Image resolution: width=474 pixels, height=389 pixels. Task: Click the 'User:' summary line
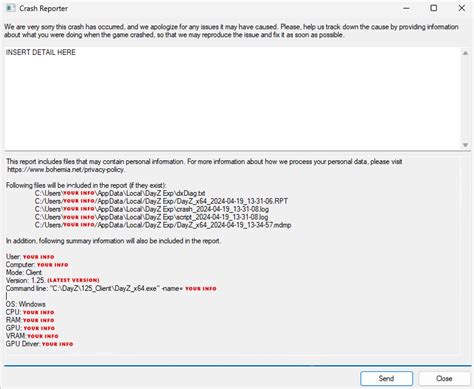point(30,257)
